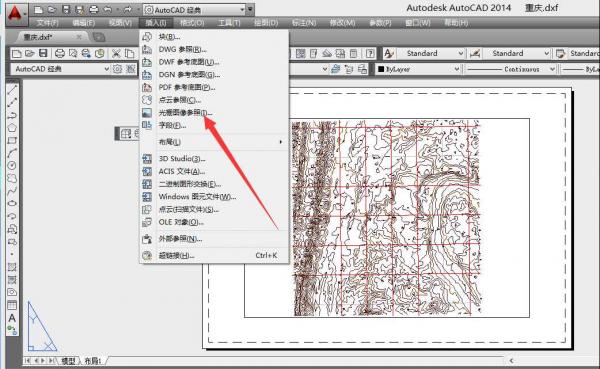600x369 pixels.
Task: Click the Cut scissors icon in the standard toolbar
Action: tap(116, 53)
